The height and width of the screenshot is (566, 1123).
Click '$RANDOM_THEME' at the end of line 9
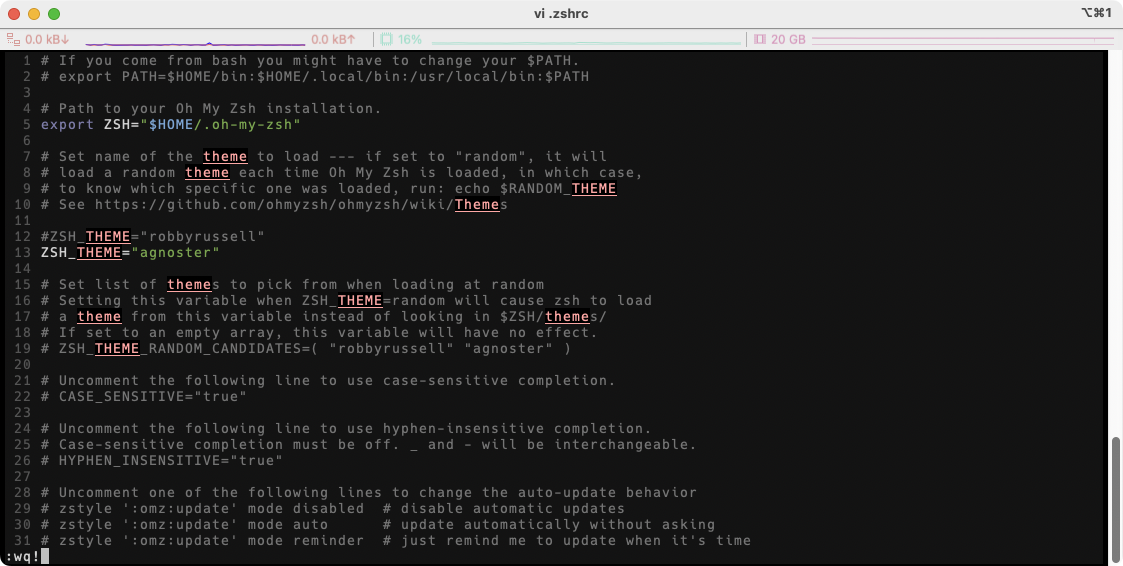558,188
